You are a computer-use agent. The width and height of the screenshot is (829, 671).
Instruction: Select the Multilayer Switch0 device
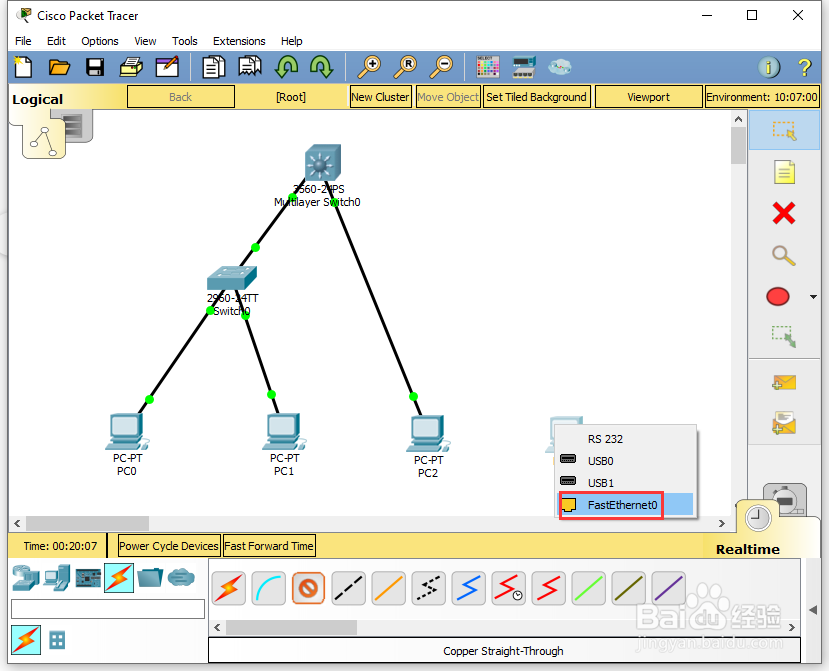coord(323,163)
